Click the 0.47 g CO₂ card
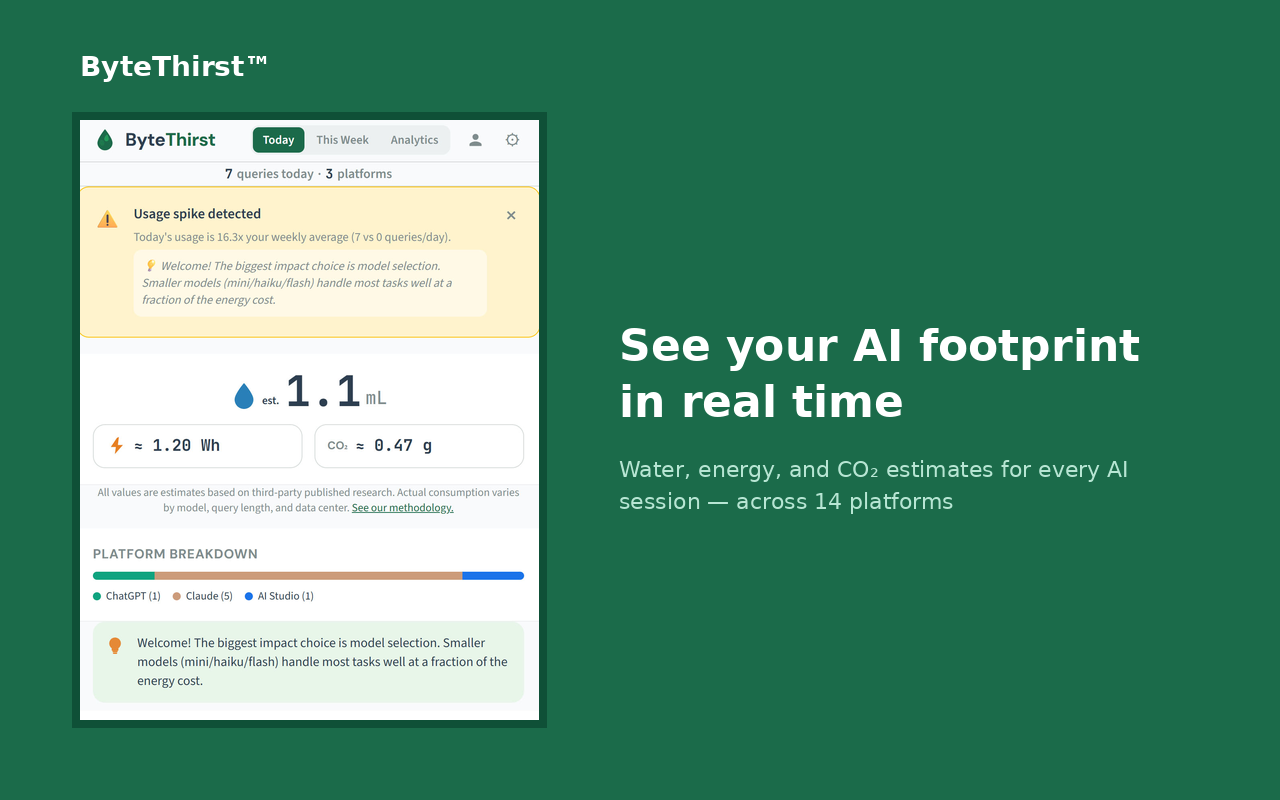Viewport: 1280px width, 800px height. coord(419,446)
